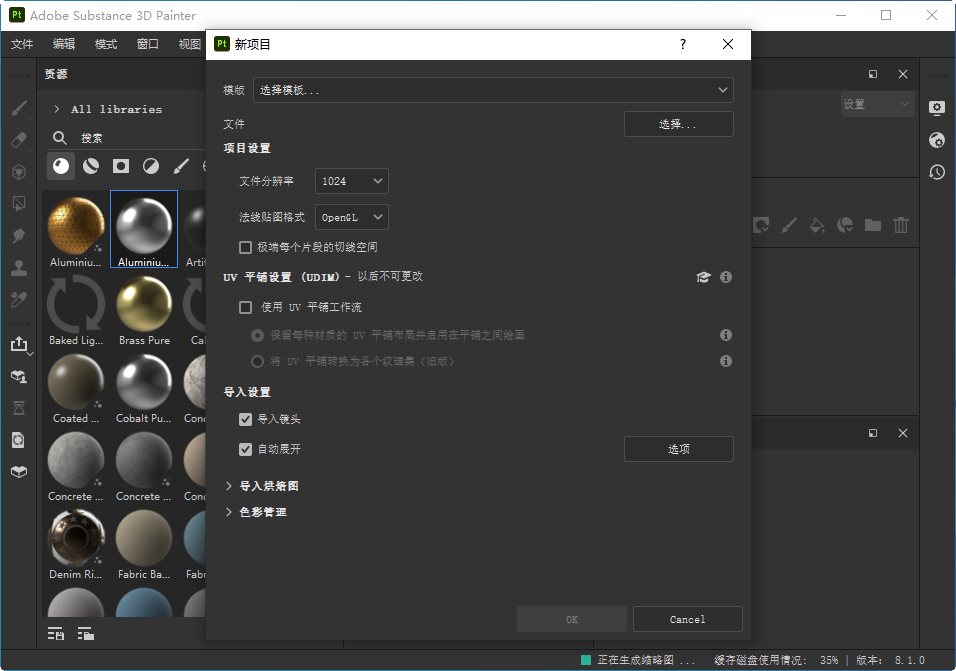Open the 编辑 menu

point(64,44)
